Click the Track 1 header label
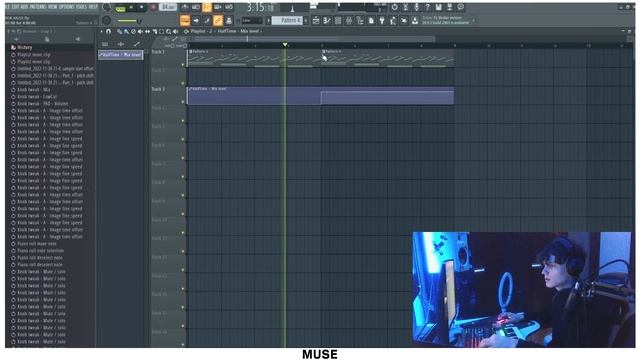 click(158, 52)
